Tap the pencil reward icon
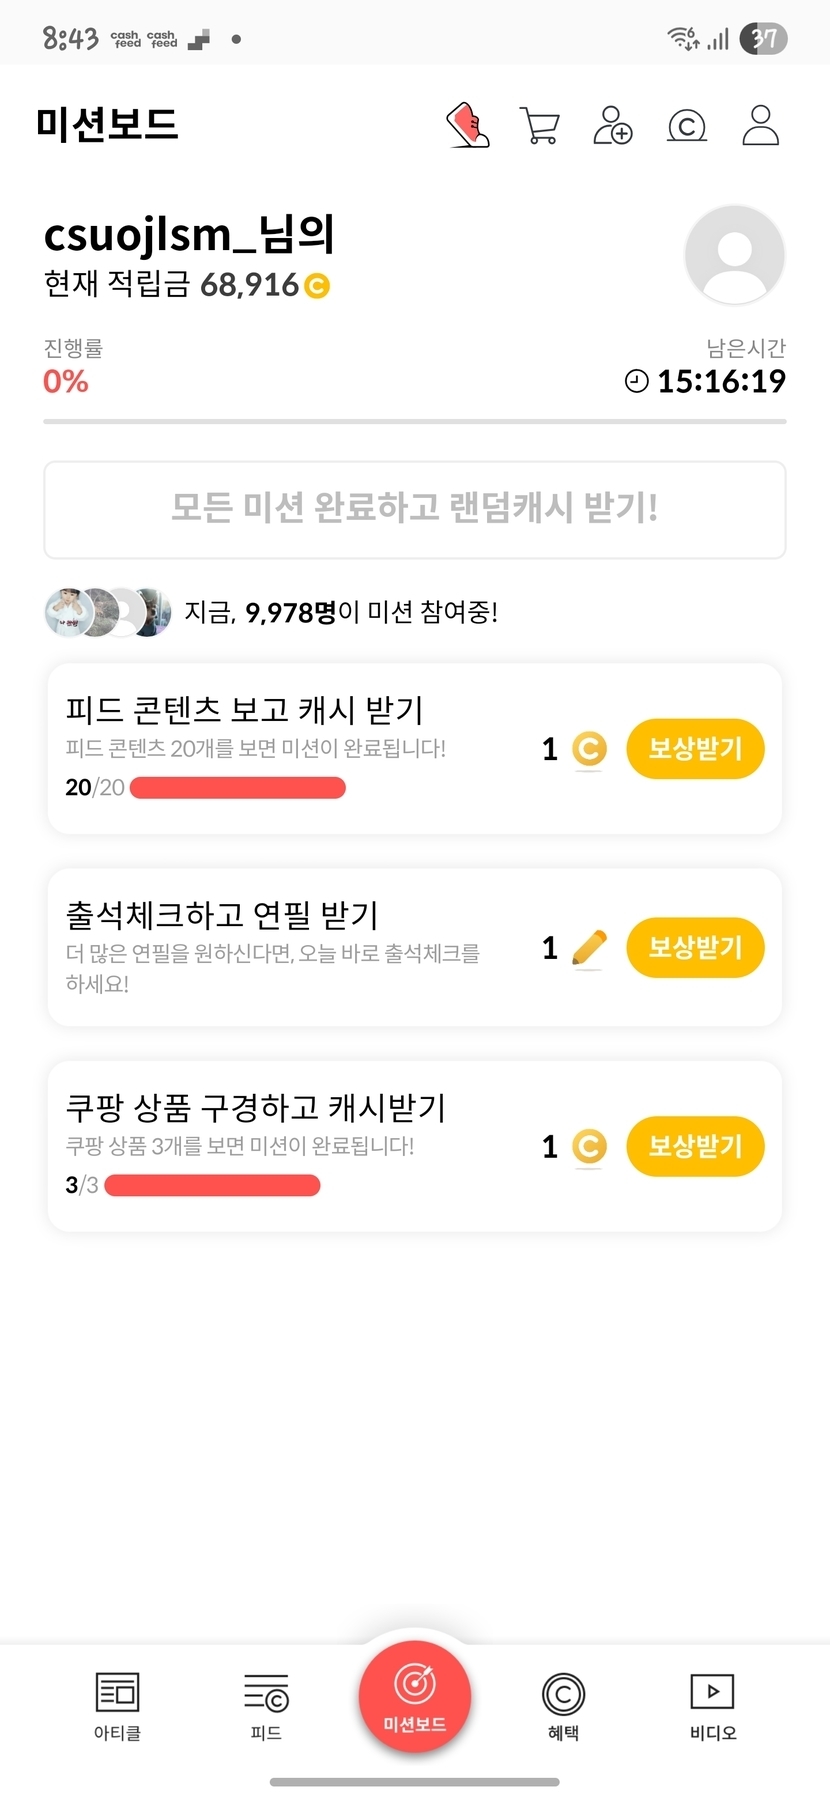This screenshot has height=1798, width=830. click(x=589, y=948)
